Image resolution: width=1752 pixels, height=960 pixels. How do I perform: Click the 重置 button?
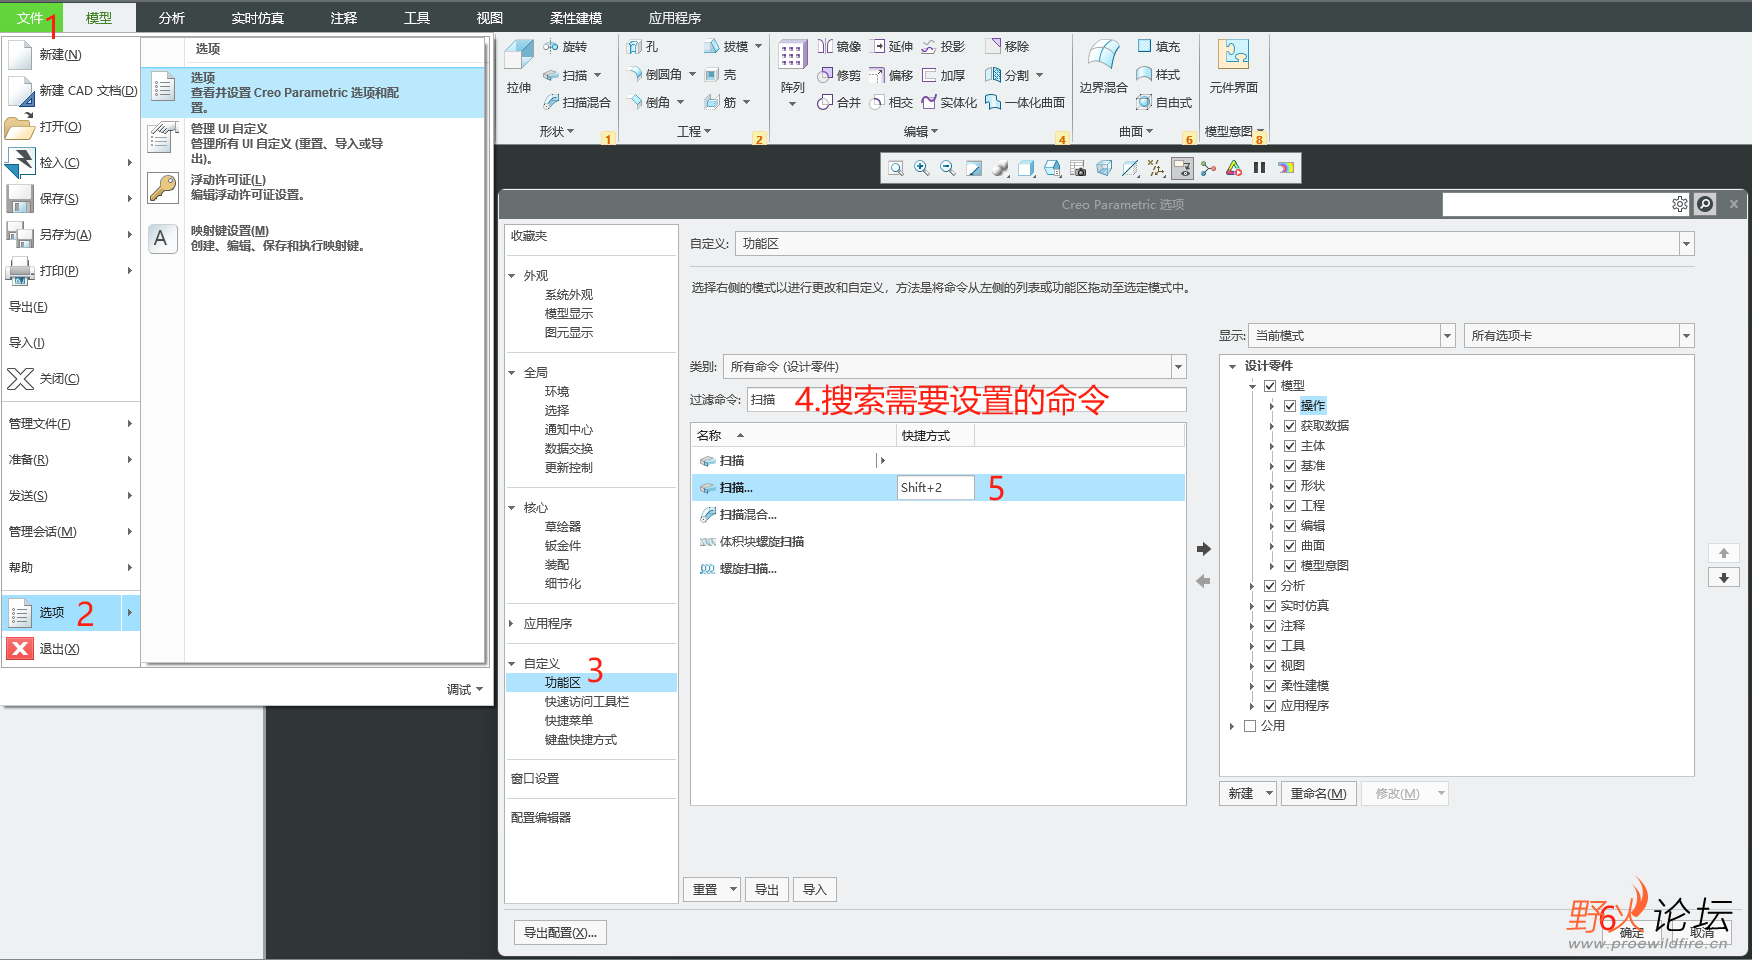(705, 890)
